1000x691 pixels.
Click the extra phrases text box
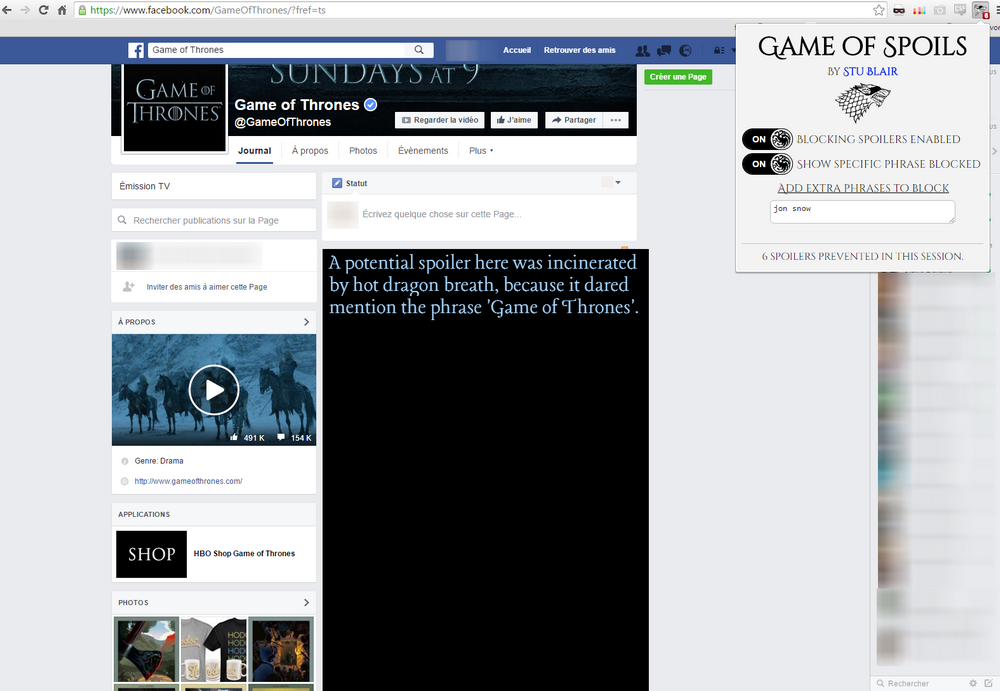click(x=862, y=212)
